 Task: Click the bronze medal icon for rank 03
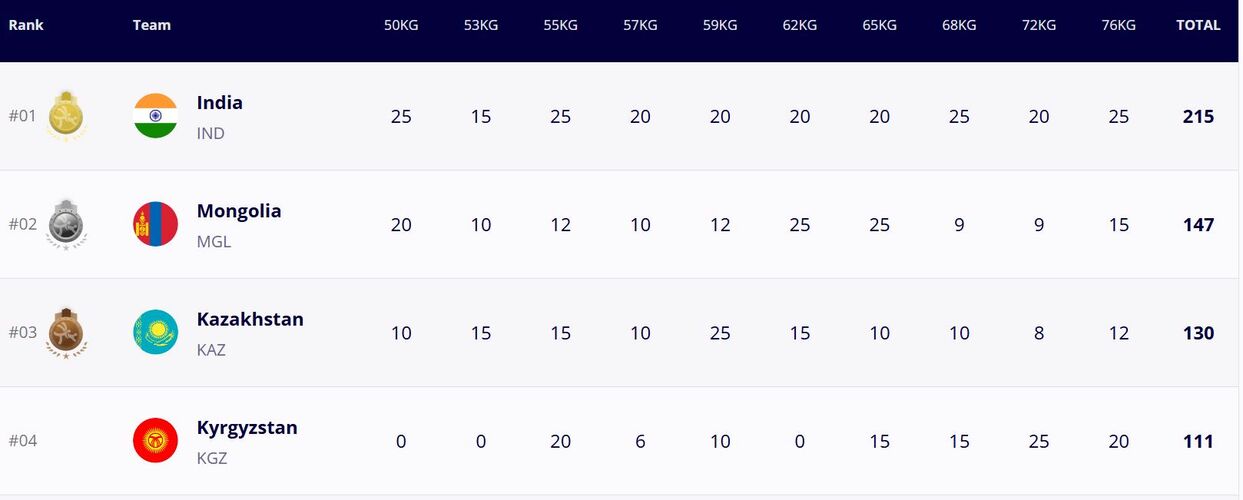(x=67, y=332)
